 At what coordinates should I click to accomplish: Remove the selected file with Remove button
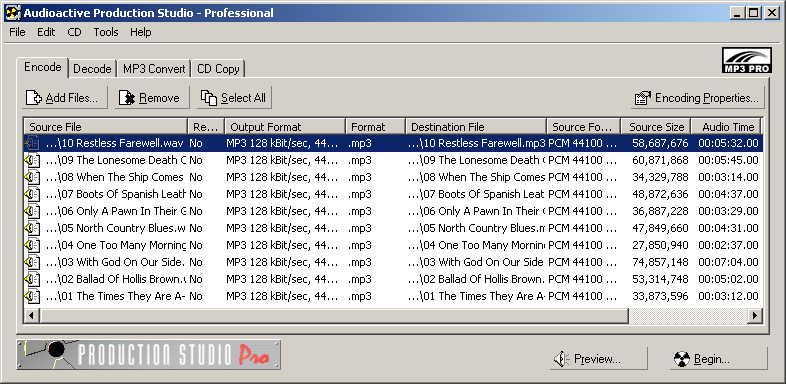click(x=152, y=98)
